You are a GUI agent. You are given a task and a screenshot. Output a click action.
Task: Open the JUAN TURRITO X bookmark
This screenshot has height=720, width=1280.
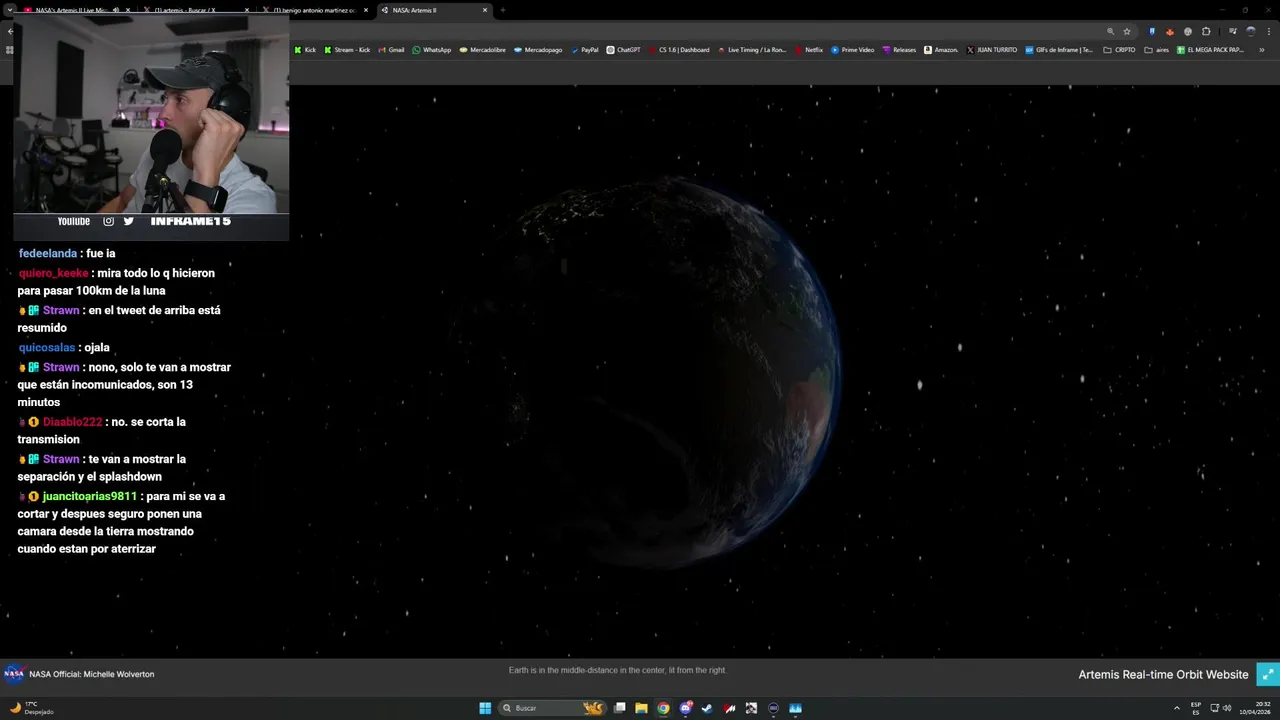(992, 50)
